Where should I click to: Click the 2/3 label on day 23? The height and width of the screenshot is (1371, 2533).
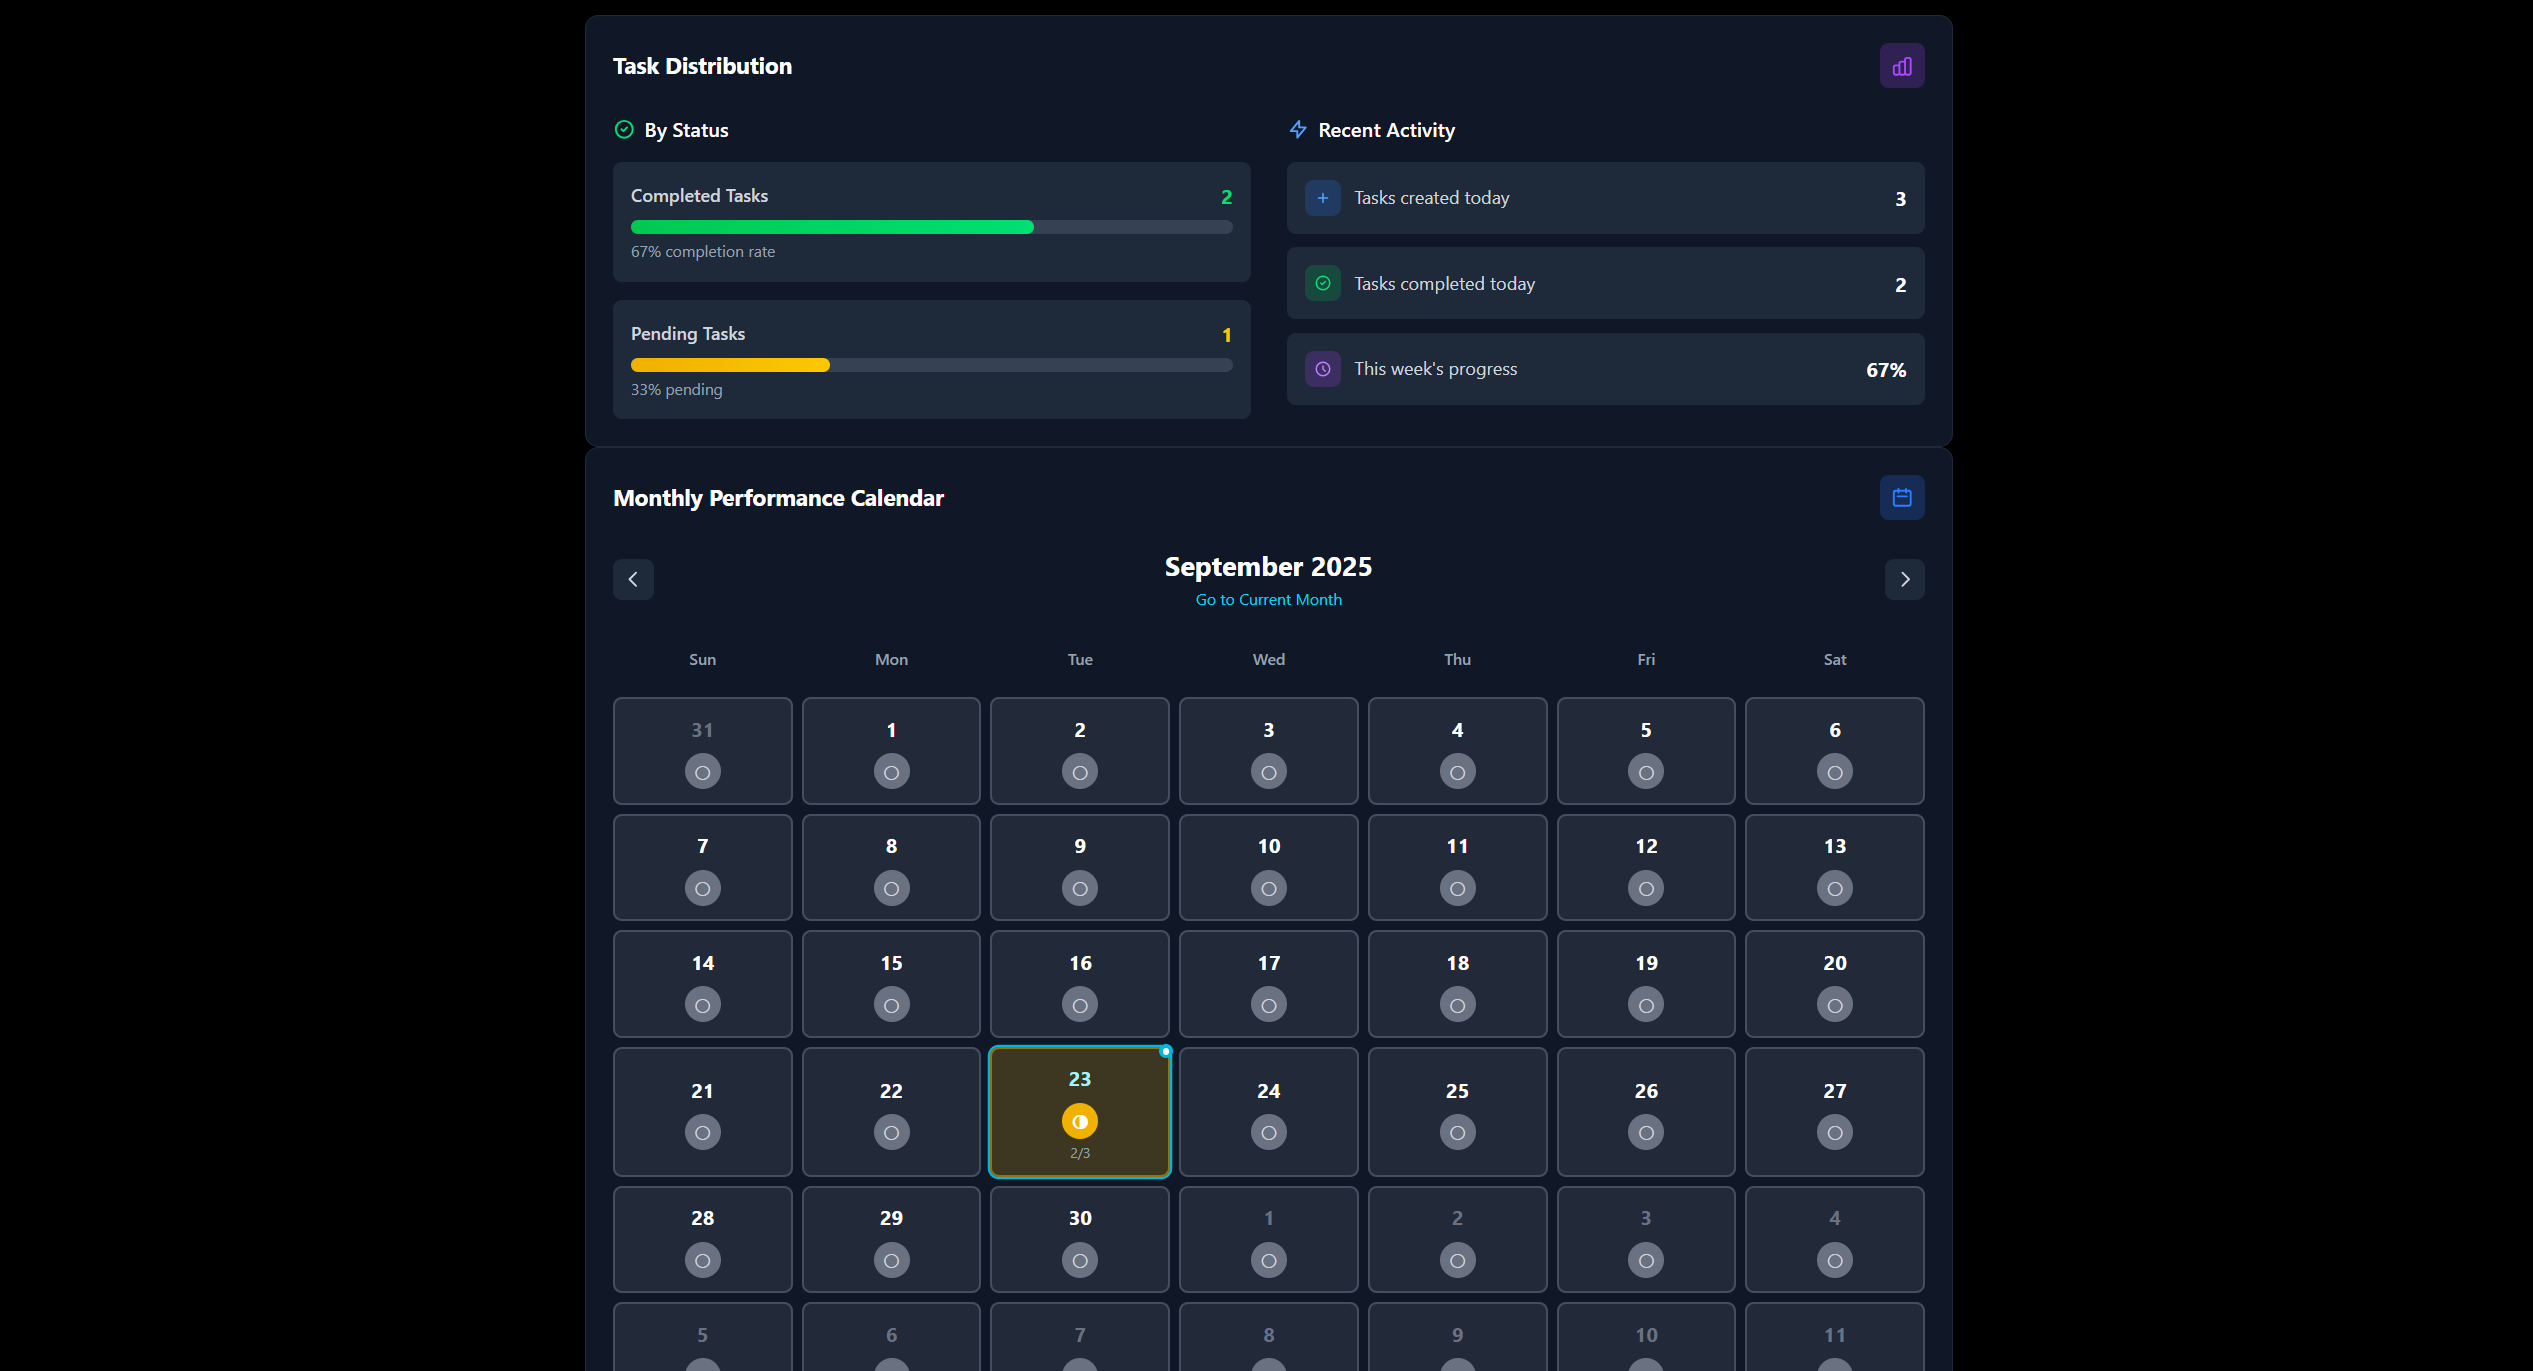(1079, 1153)
